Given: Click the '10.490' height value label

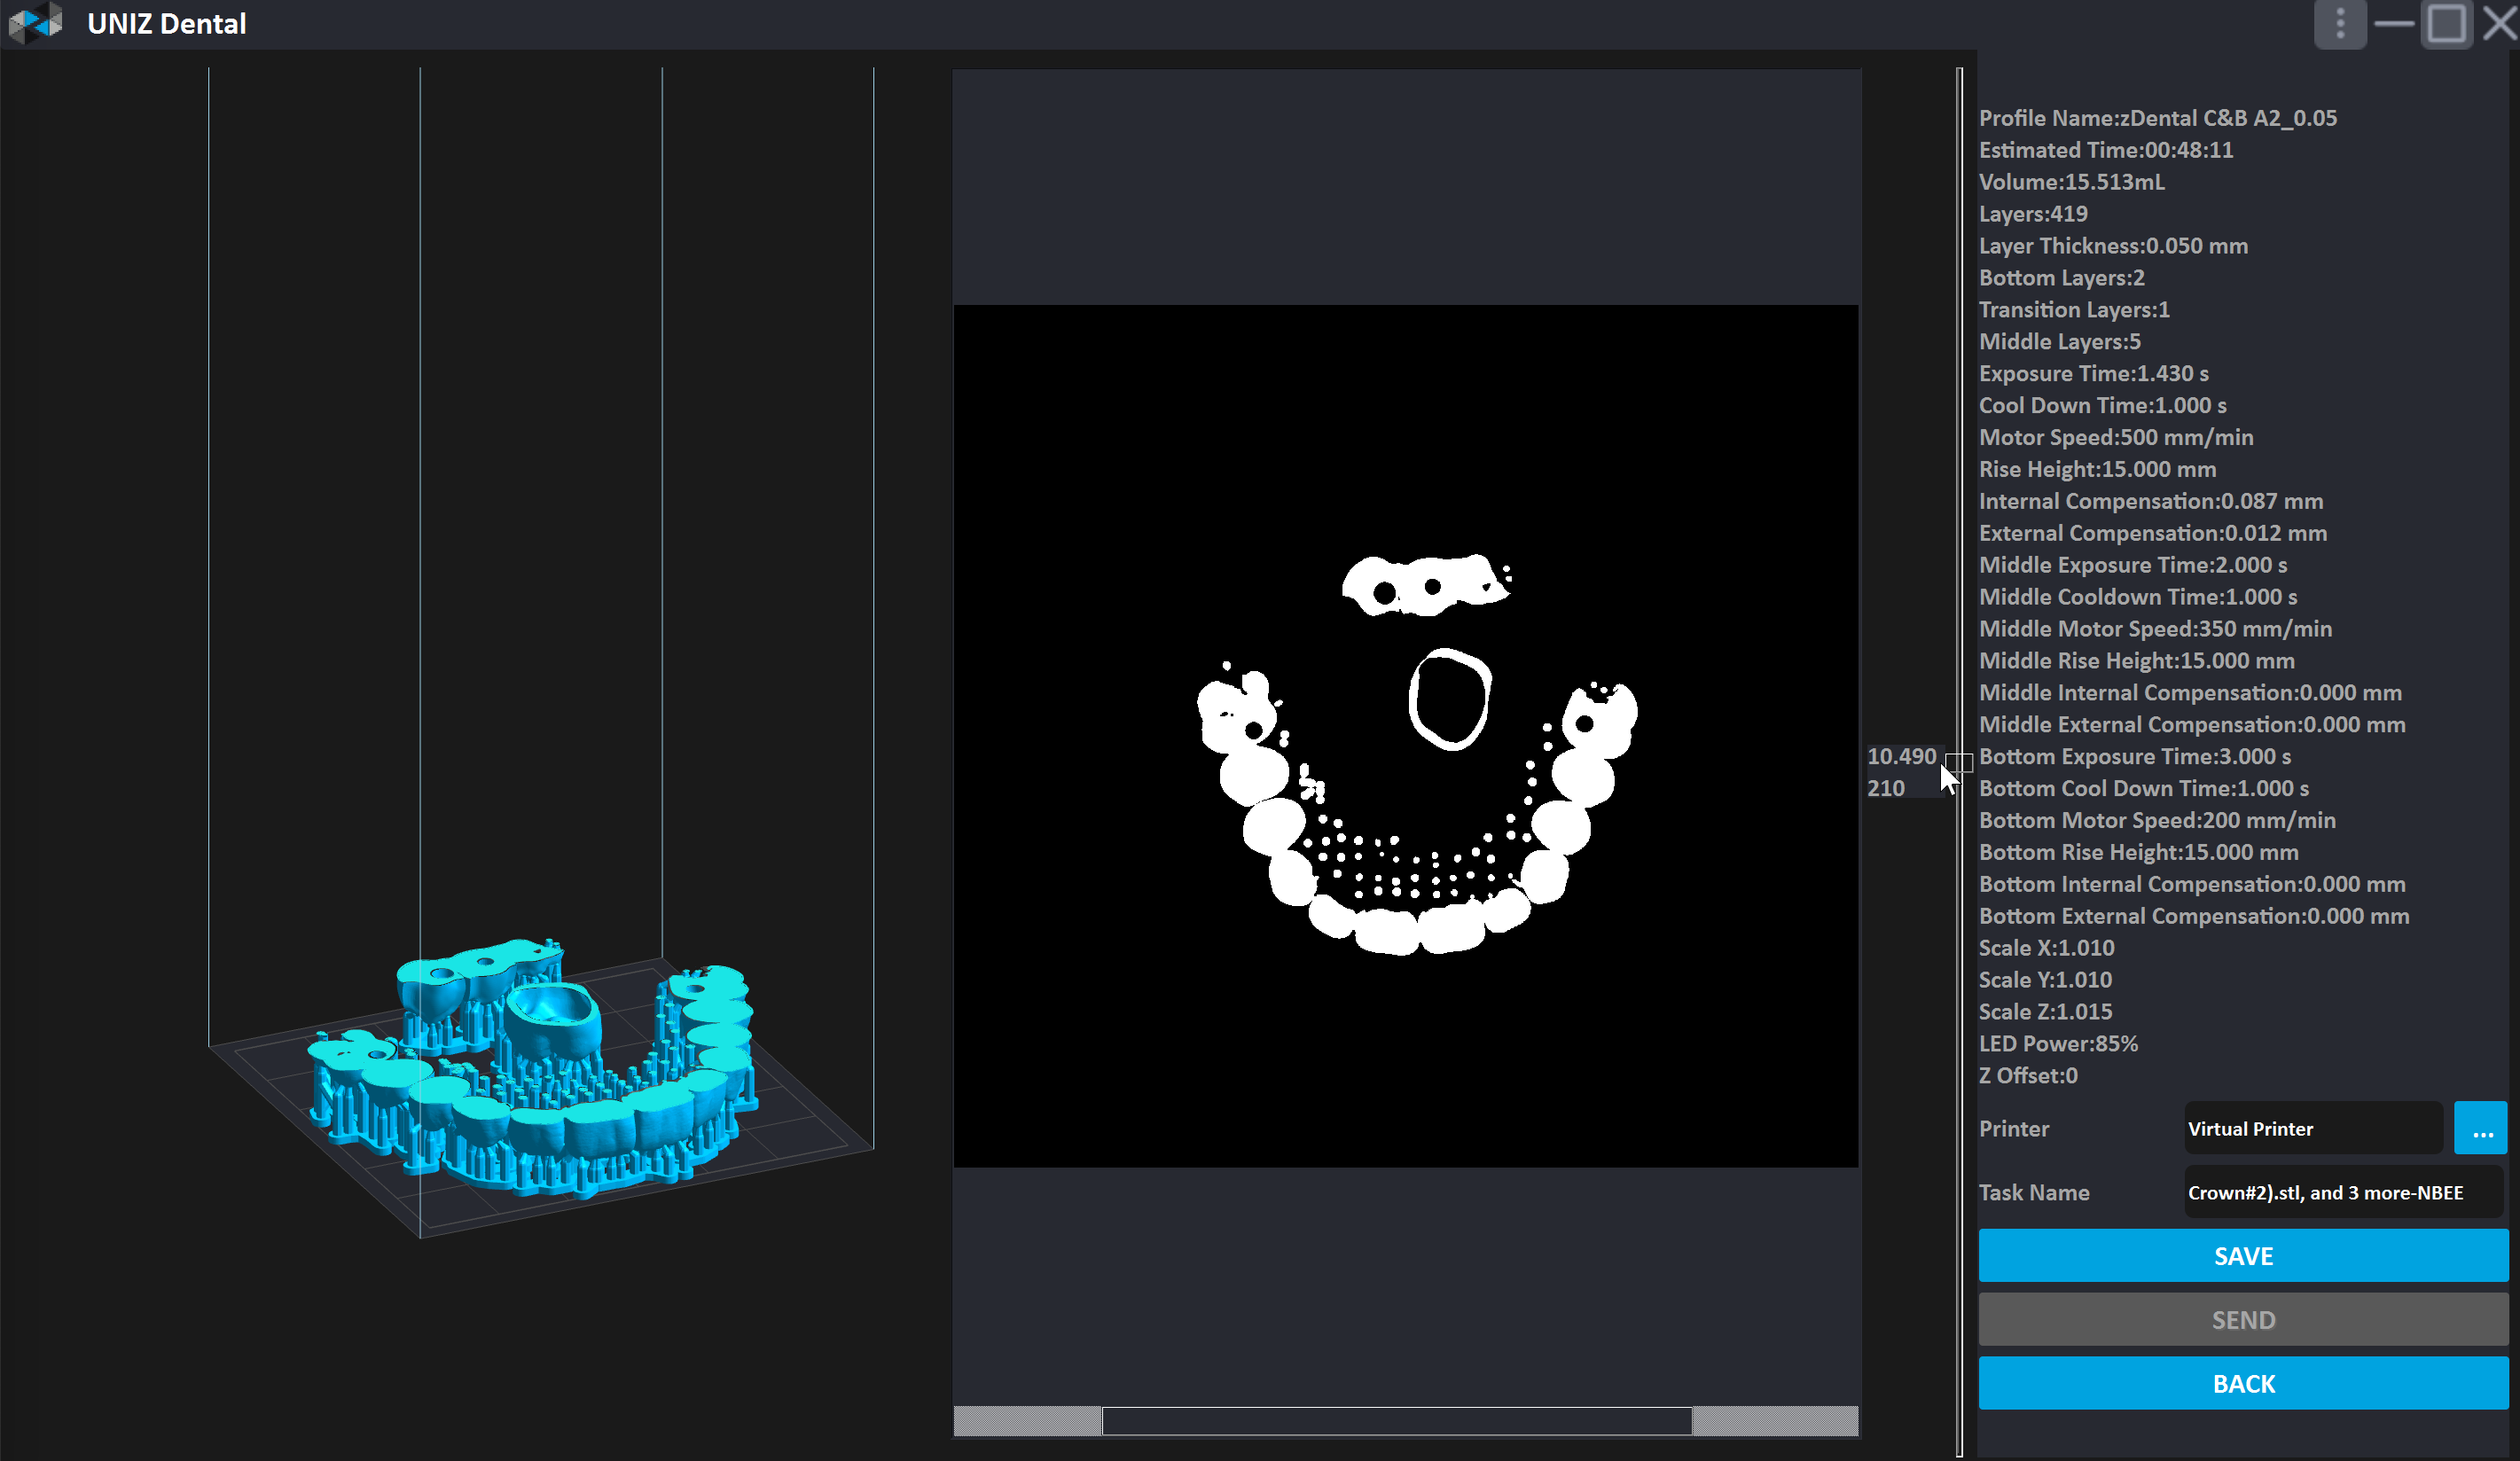Looking at the screenshot, I should coord(1902,757).
